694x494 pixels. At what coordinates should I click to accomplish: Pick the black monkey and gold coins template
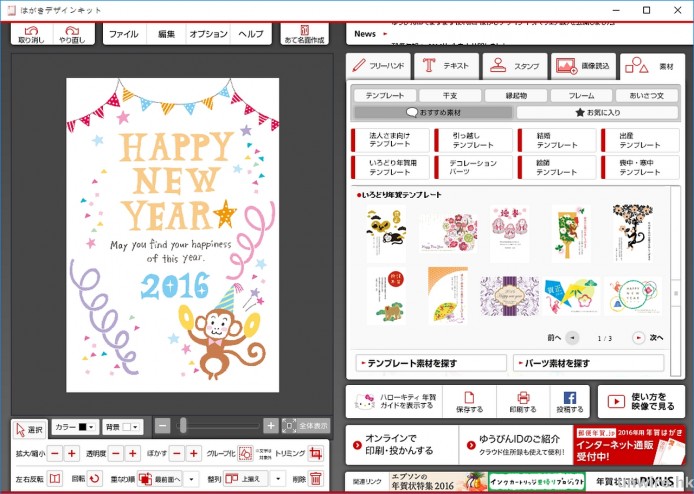click(x=386, y=233)
